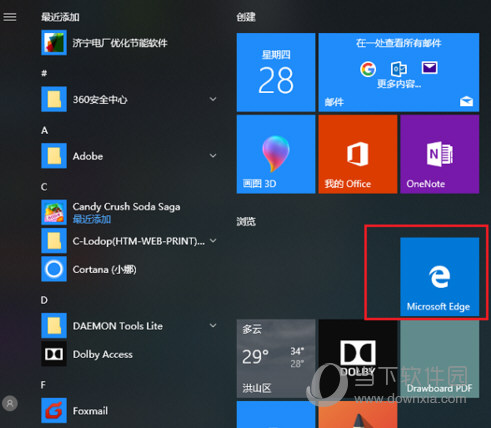Viewport: 491px width, 428px height.
Task: Launch Cortana circle icon
Action: (54, 269)
